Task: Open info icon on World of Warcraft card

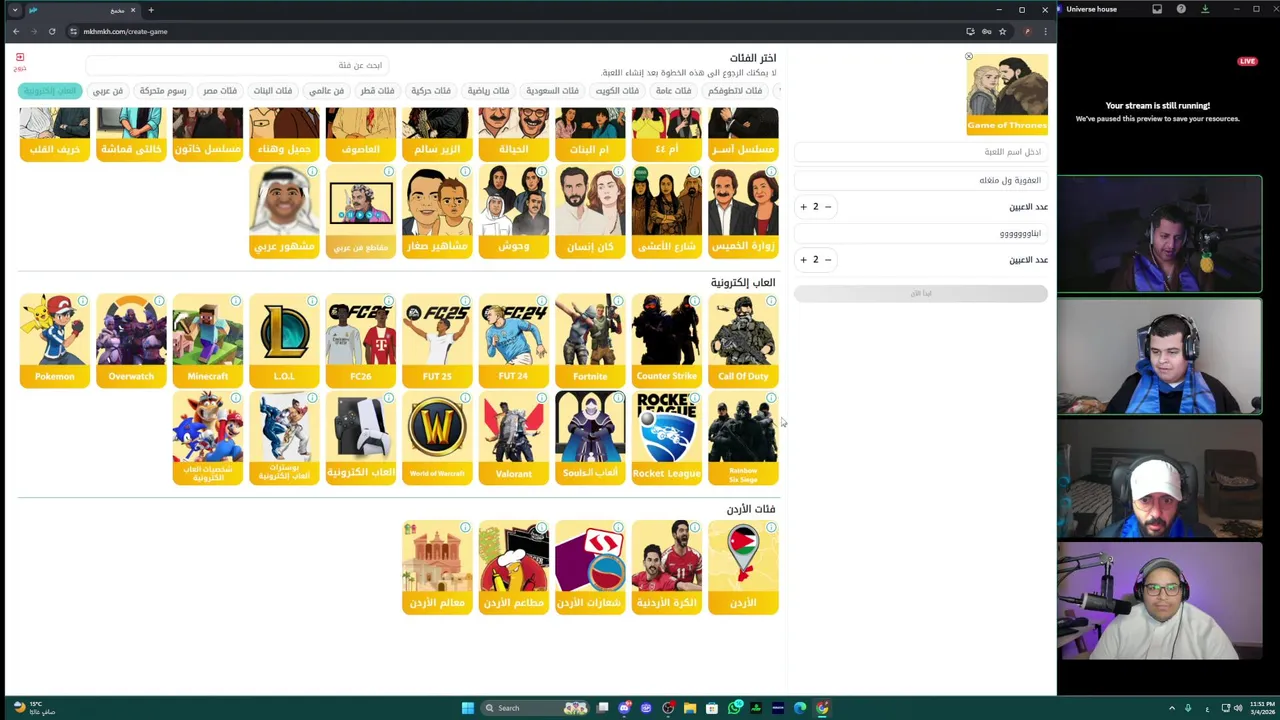Action: pyautogui.click(x=465, y=398)
